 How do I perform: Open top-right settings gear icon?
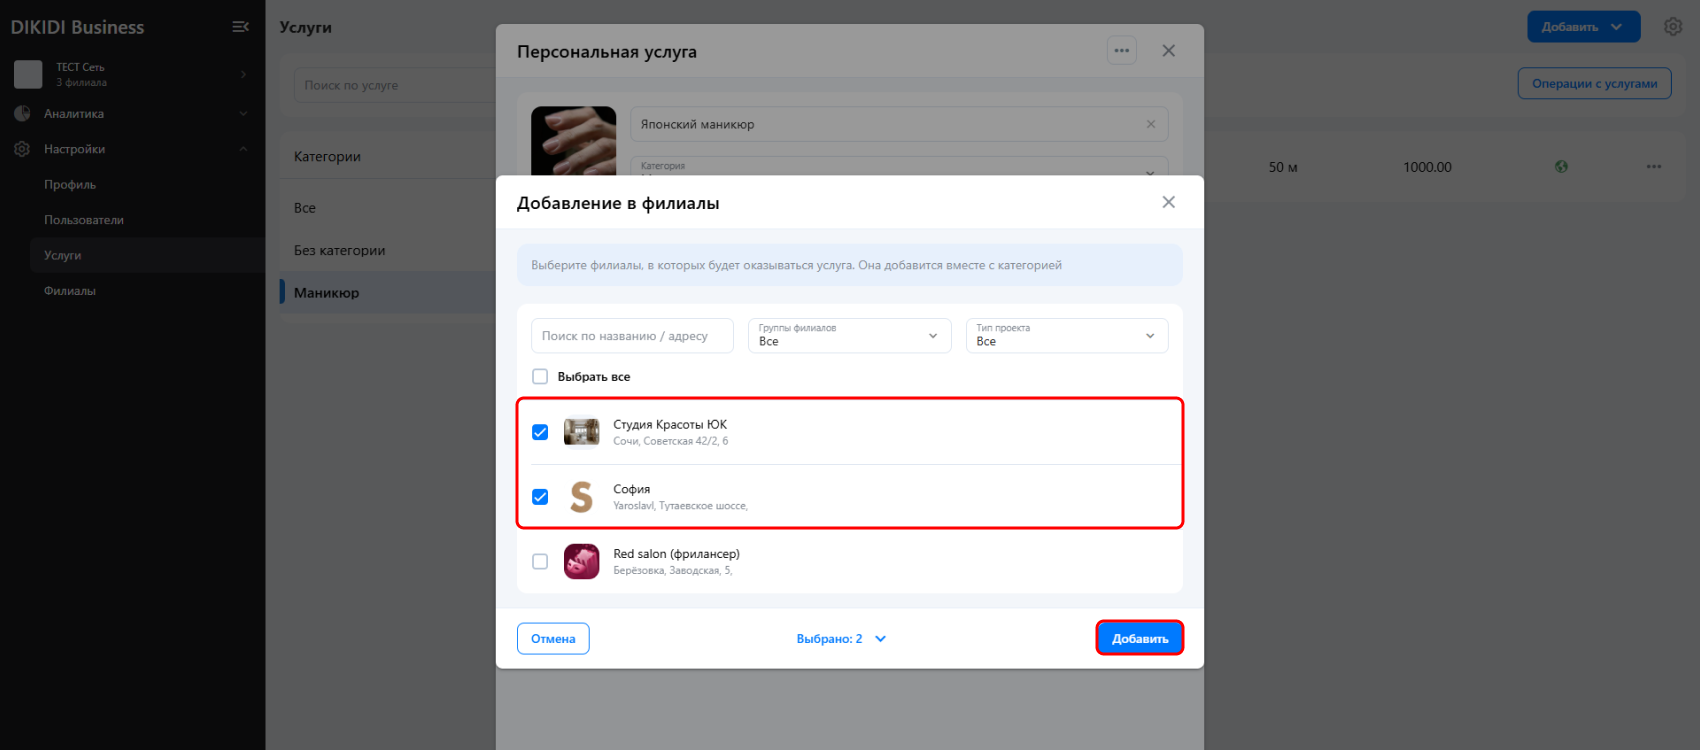point(1673,27)
